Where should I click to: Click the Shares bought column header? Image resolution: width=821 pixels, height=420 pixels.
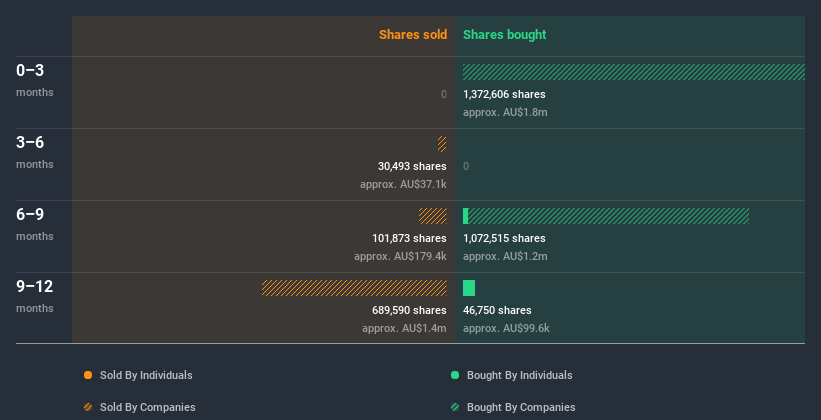coord(505,35)
